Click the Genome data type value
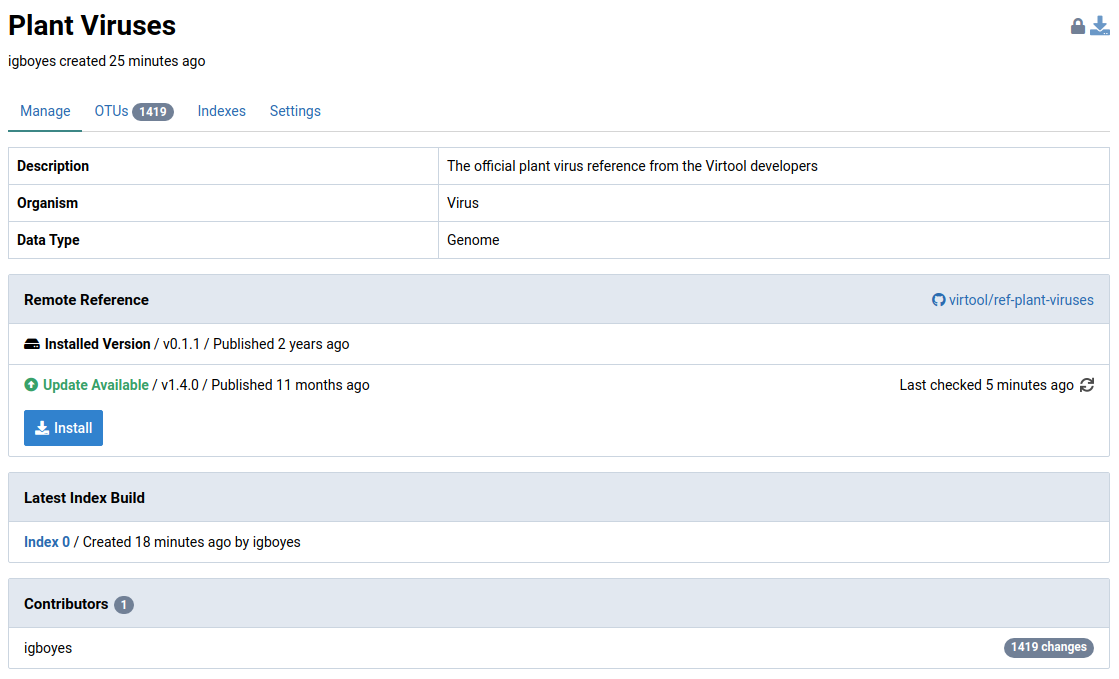Viewport: 1119px width, 679px height. [x=473, y=240]
